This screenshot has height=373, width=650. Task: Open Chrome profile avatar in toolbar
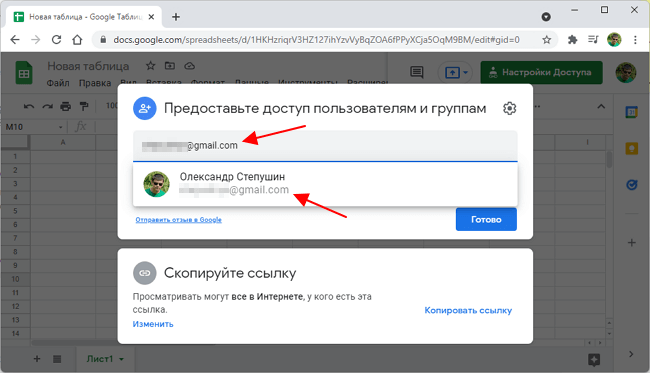614,40
